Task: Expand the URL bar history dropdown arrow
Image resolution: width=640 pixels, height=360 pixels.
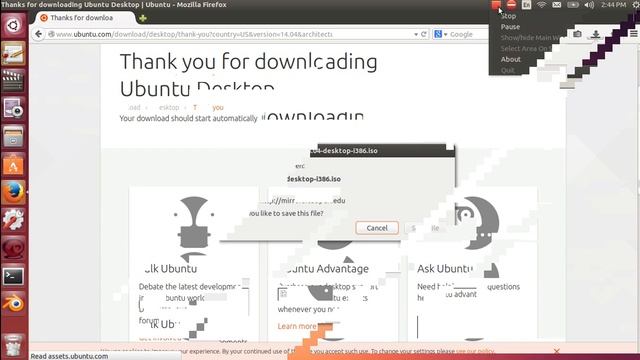Action: pyautogui.click(x=416, y=35)
